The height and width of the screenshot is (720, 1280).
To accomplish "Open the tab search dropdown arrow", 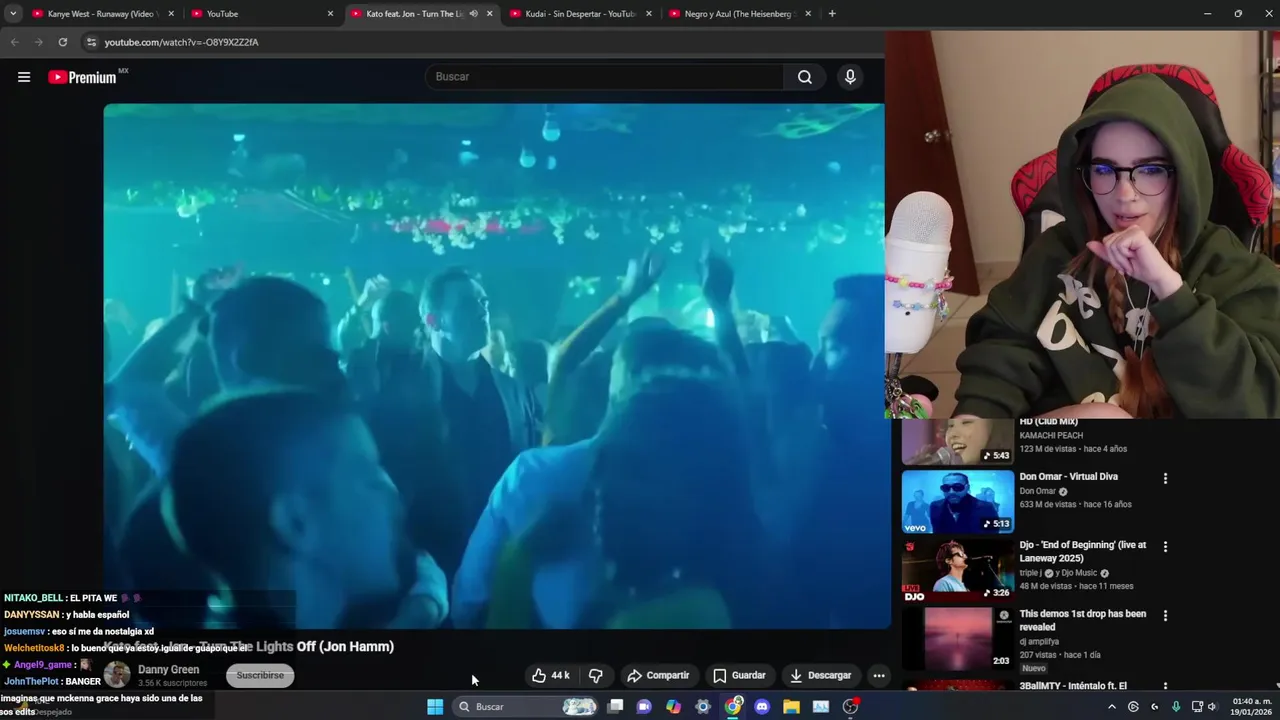I will point(13,14).
